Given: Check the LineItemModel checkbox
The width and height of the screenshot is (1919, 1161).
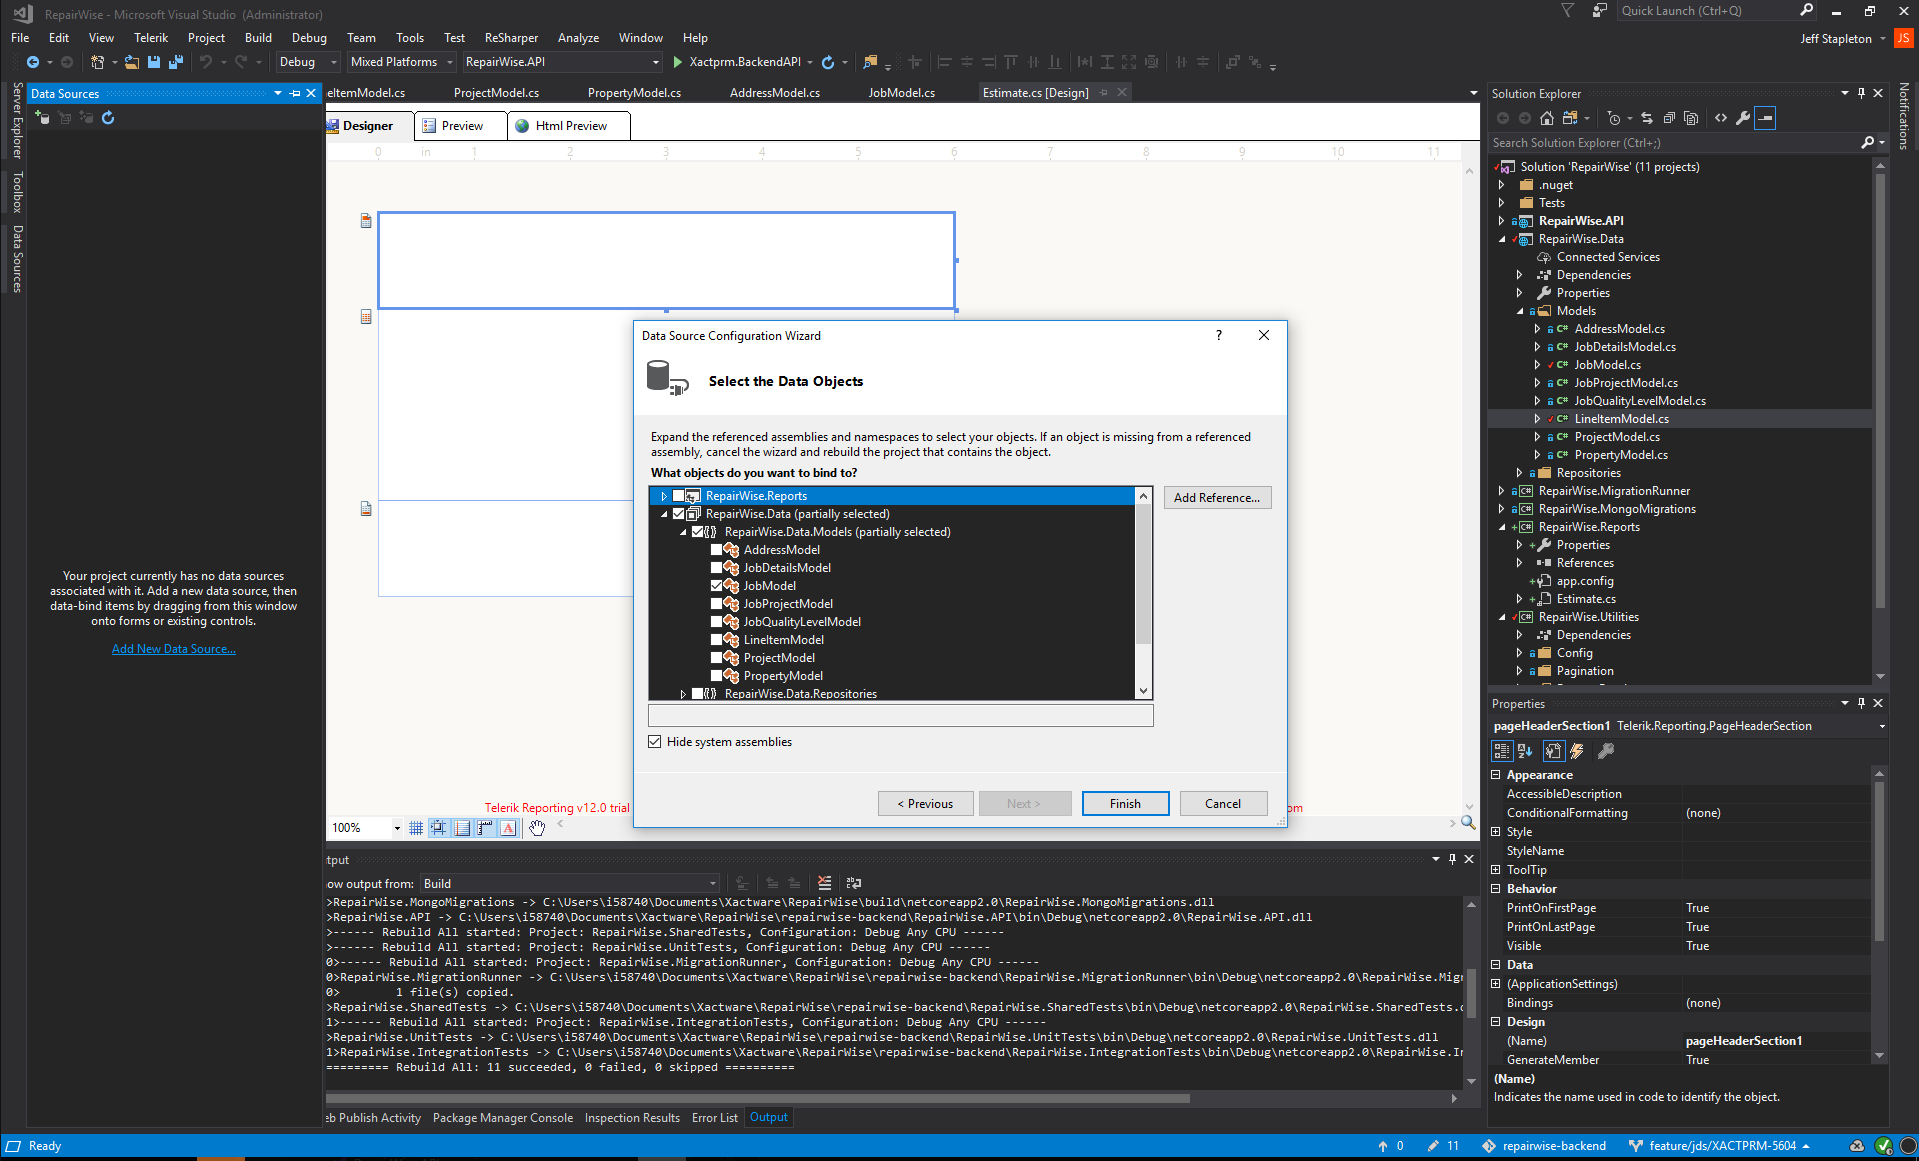Looking at the screenshot, I should [x=716, y=640].
